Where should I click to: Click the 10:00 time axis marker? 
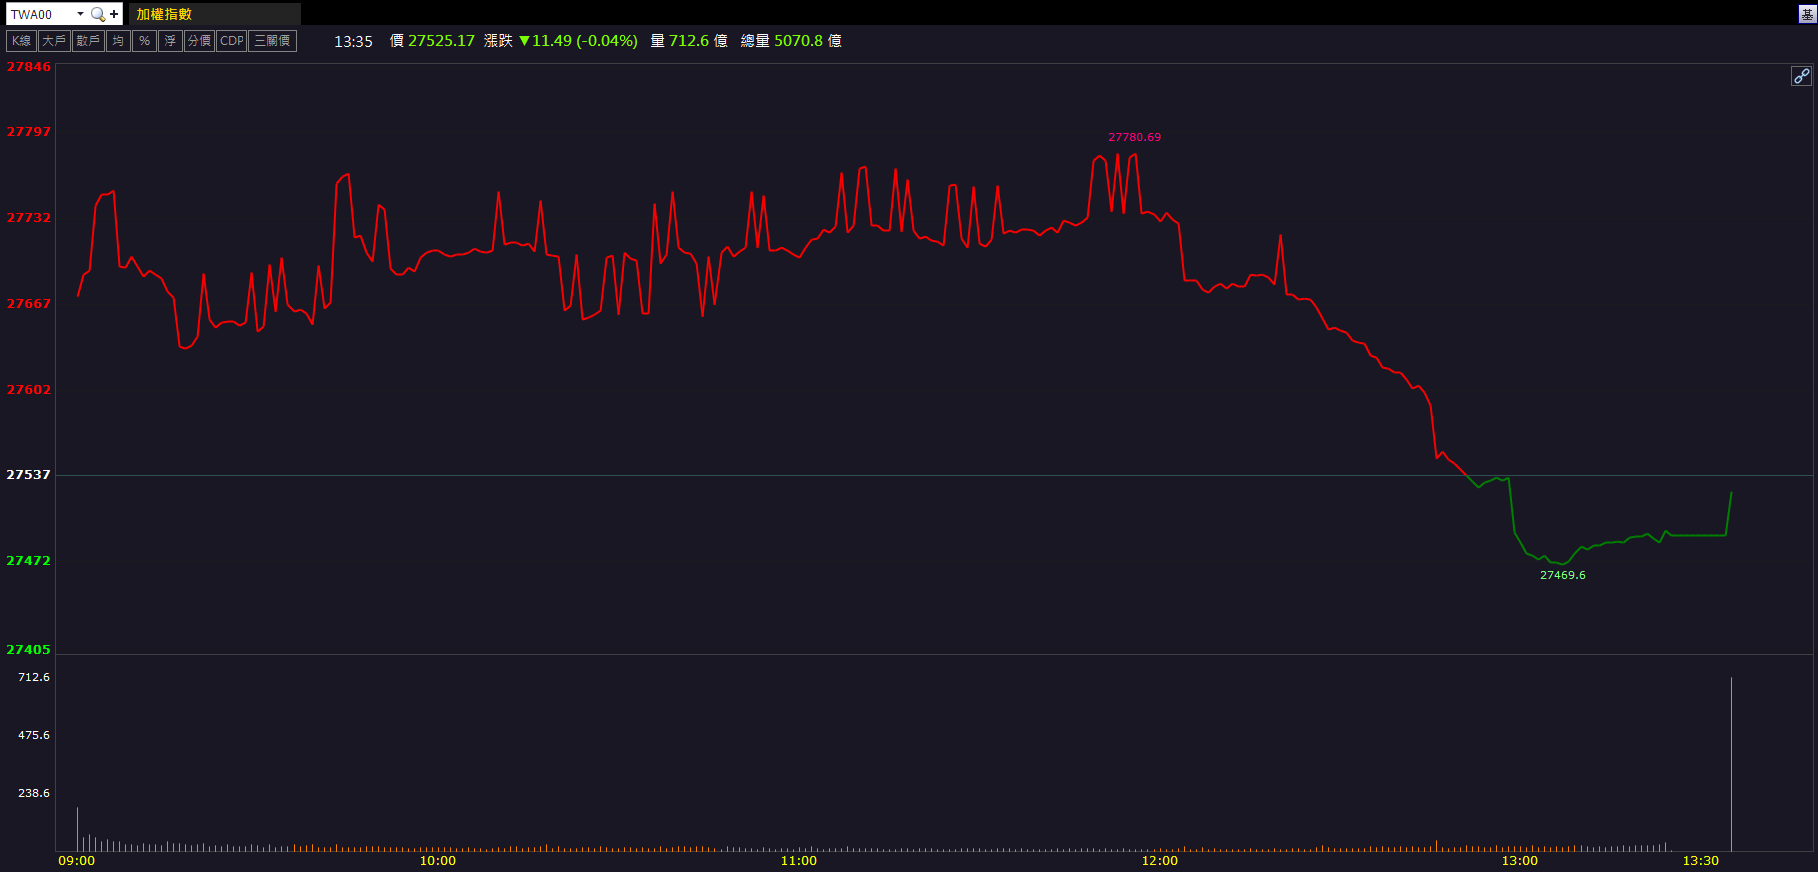[438, 861]
